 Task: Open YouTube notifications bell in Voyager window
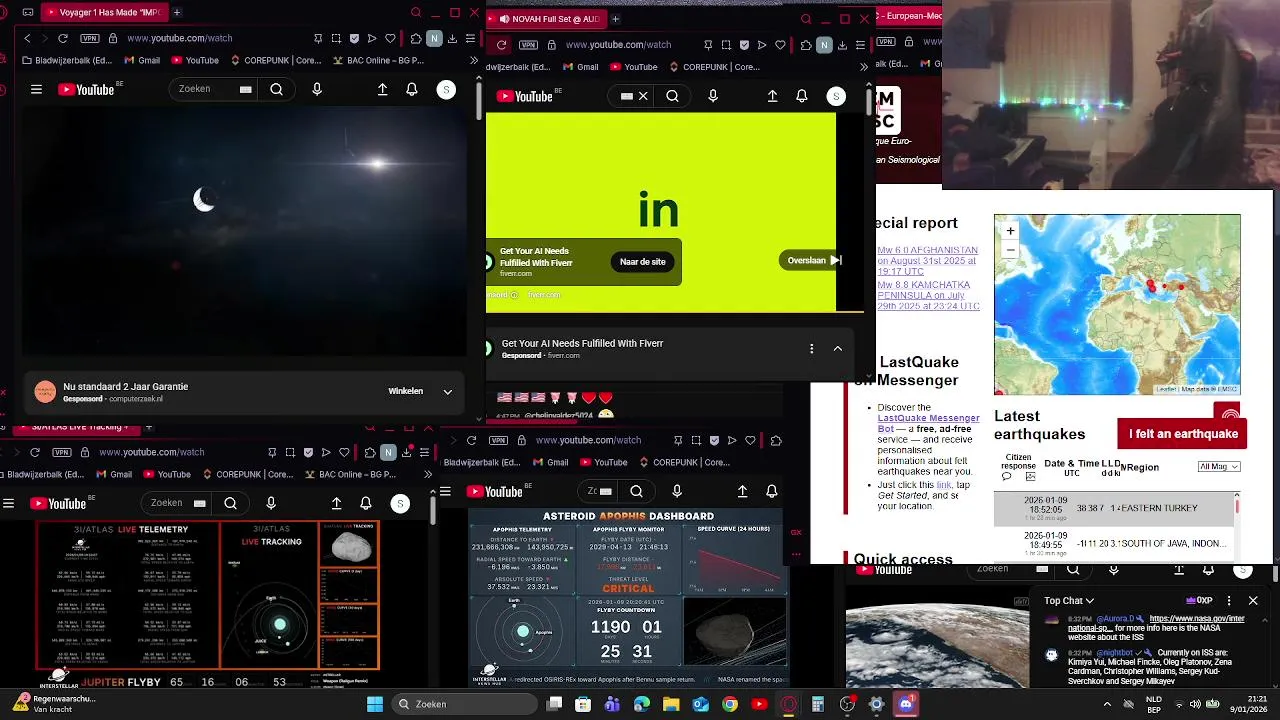[x=412, y=89]
